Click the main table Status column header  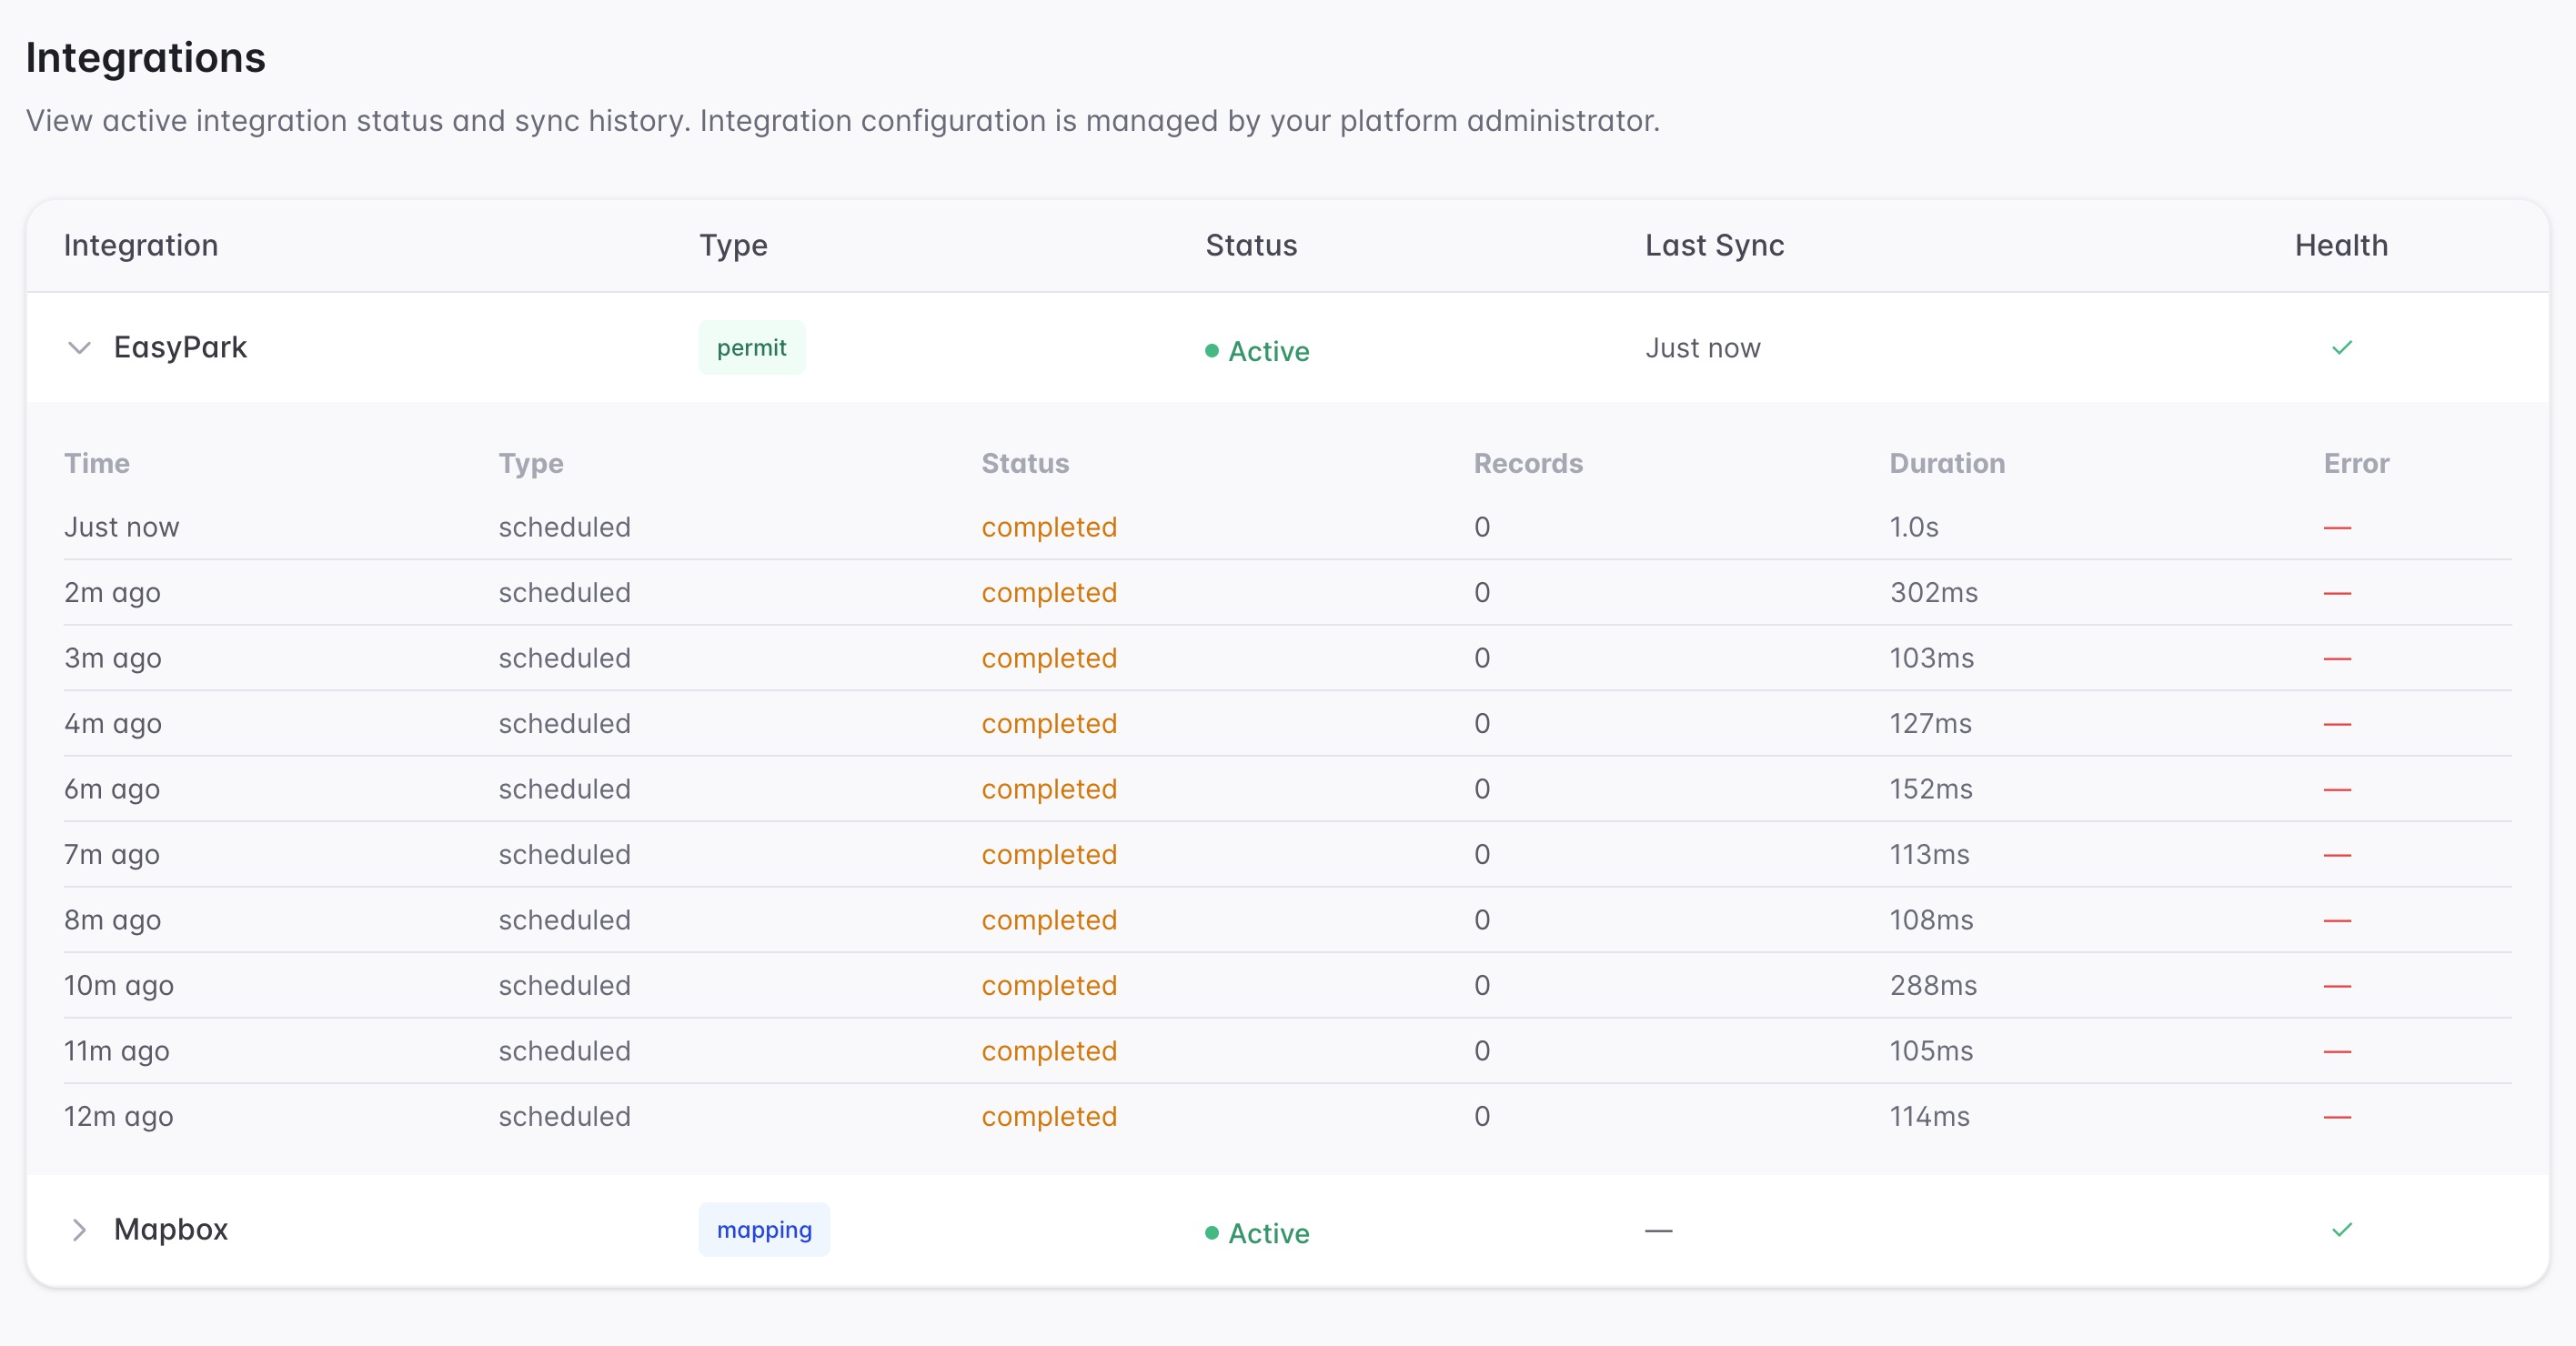coord(1251,245)
